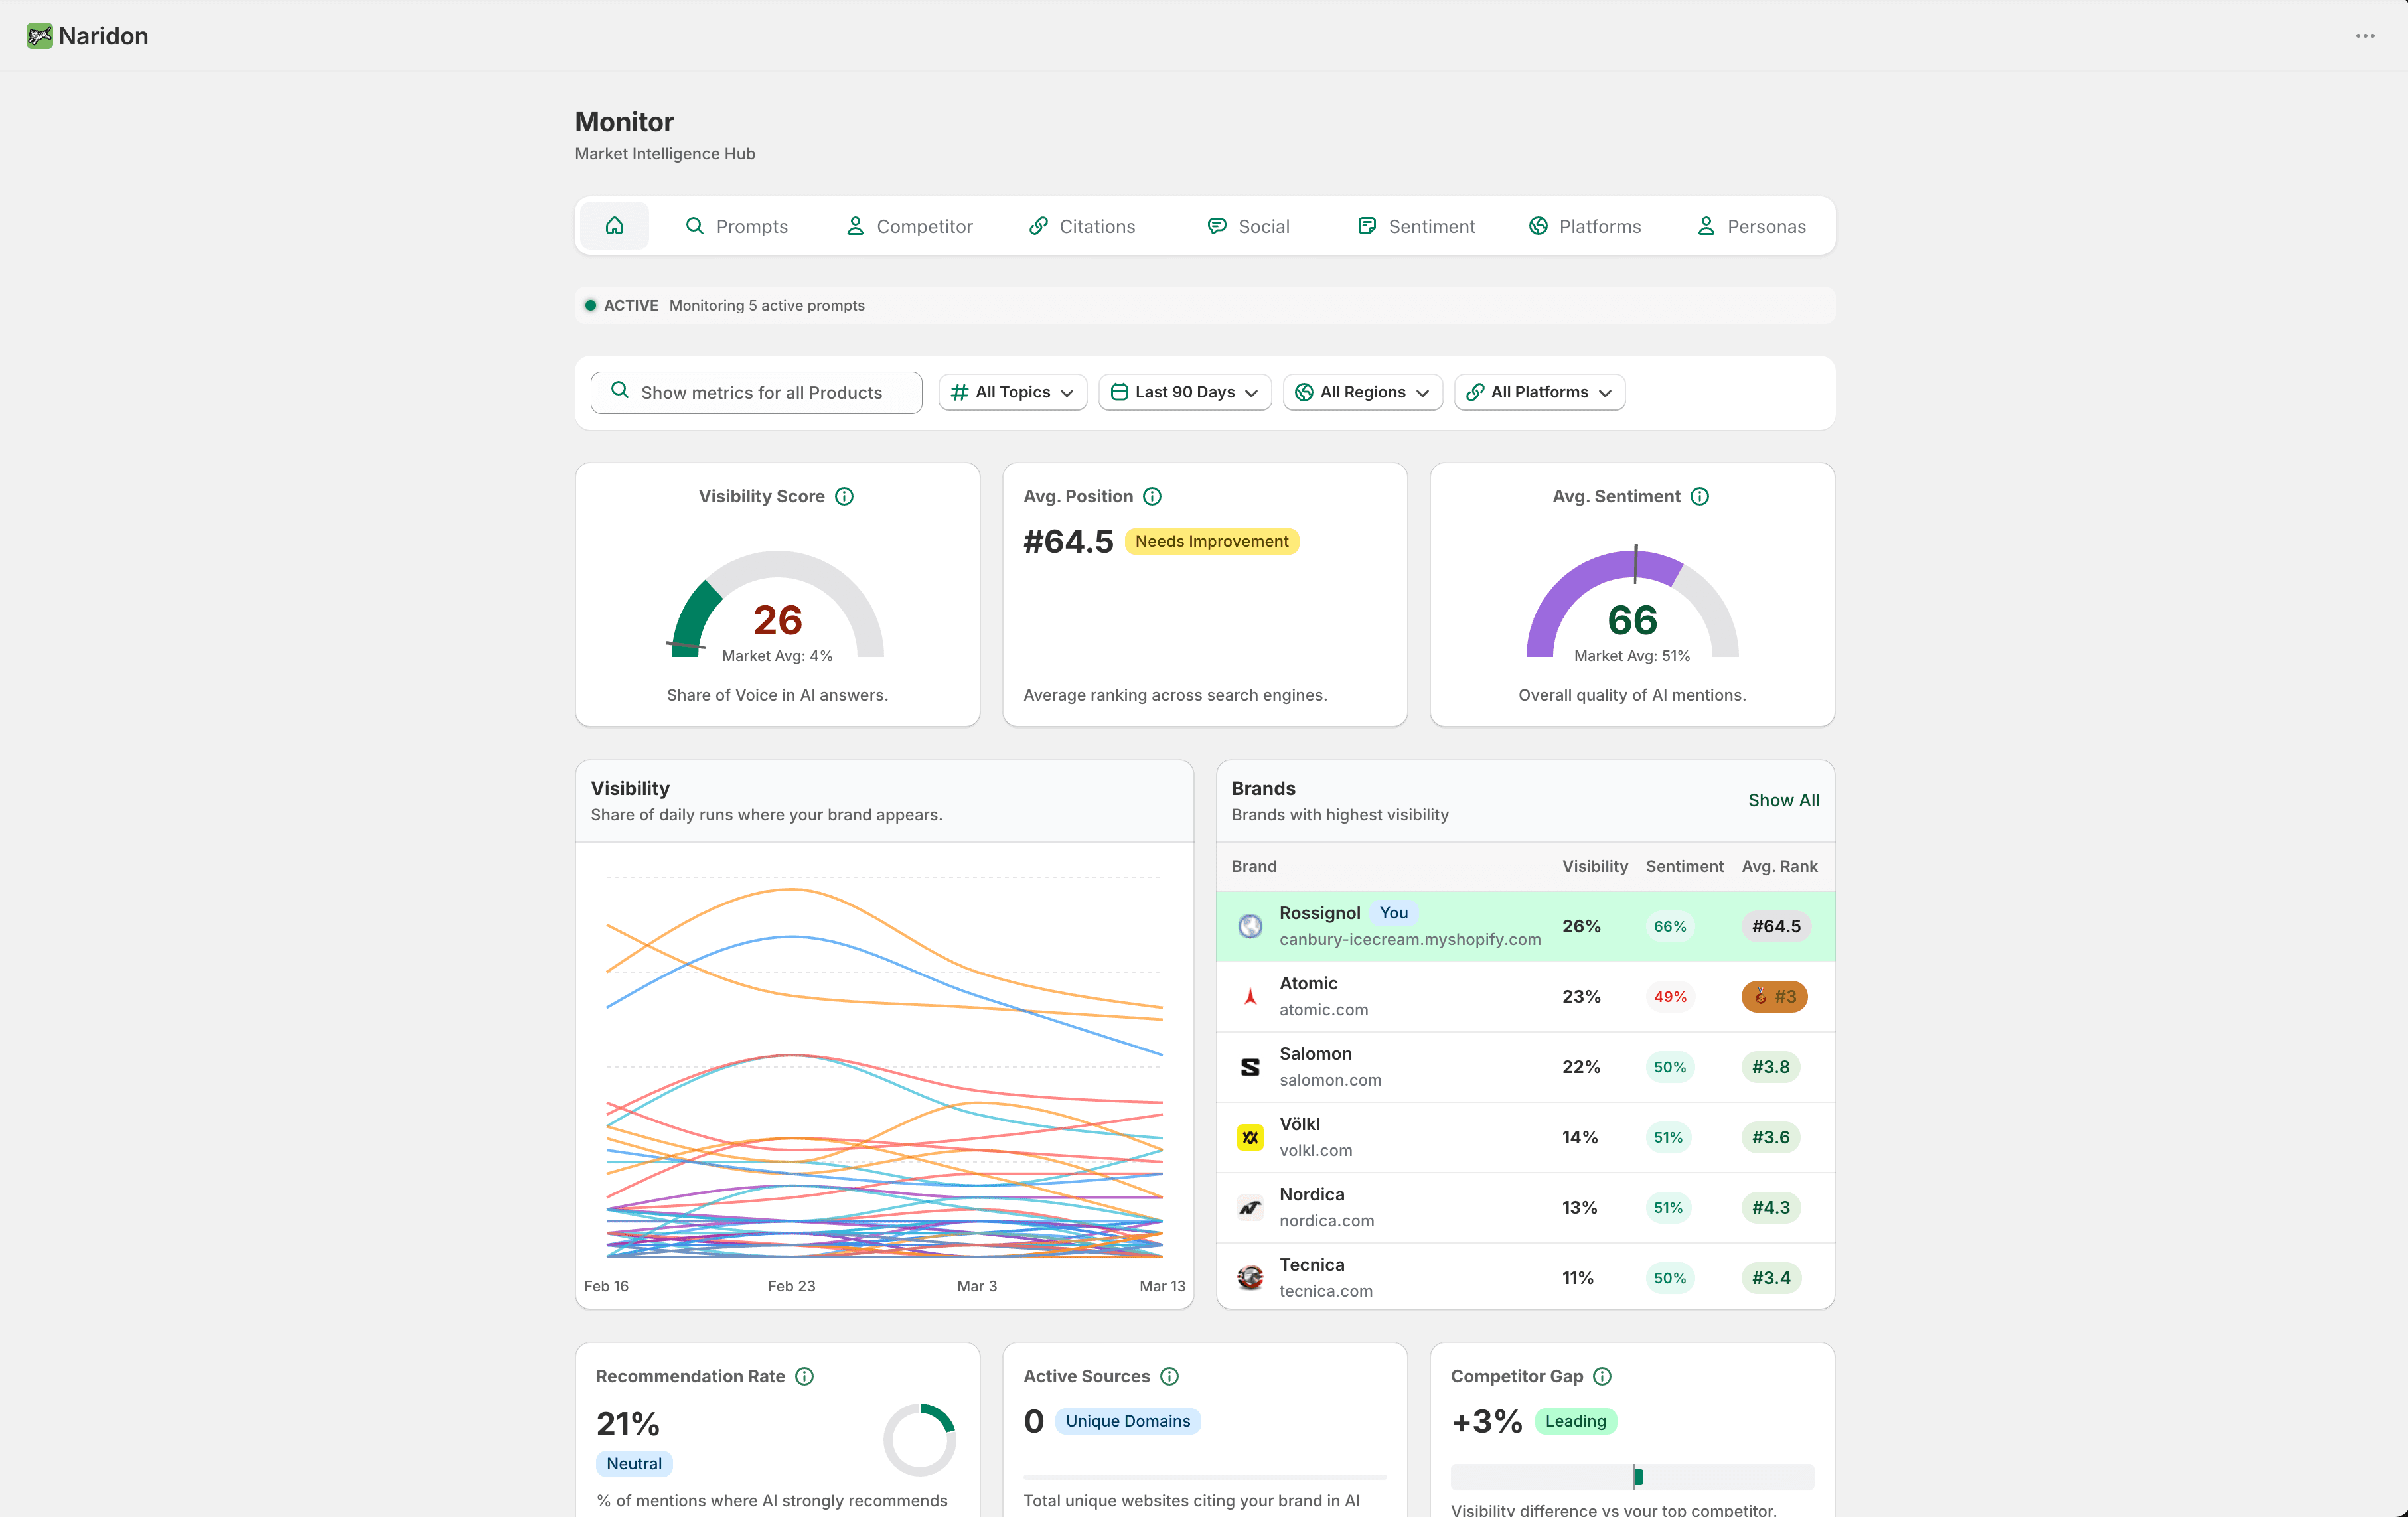This screenshot has width=2408, height=1517.
Task: Expand the All Topics filter
Action: click(1012, 392)
